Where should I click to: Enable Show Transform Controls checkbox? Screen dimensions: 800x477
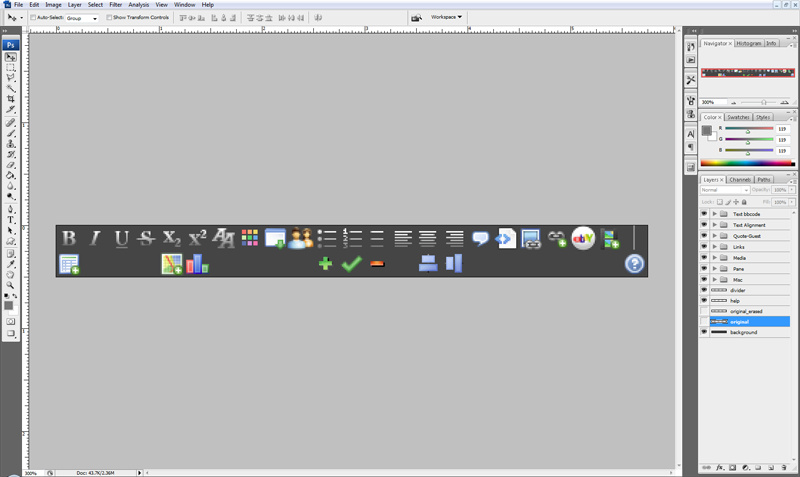(109, 17)
